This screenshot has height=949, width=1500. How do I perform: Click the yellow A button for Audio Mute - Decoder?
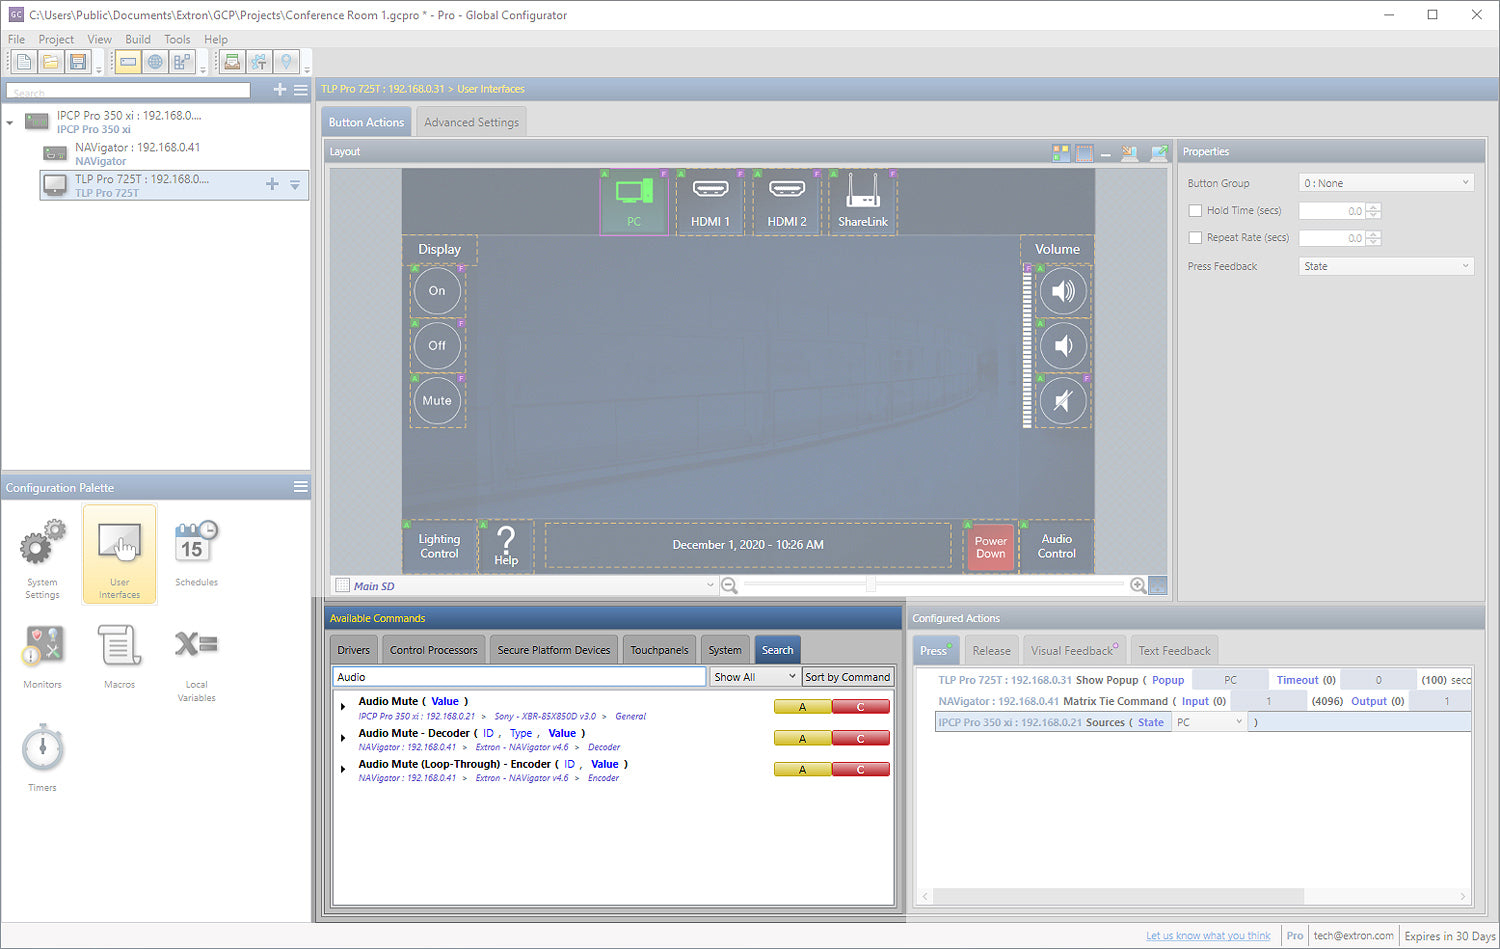click(802, 739)
